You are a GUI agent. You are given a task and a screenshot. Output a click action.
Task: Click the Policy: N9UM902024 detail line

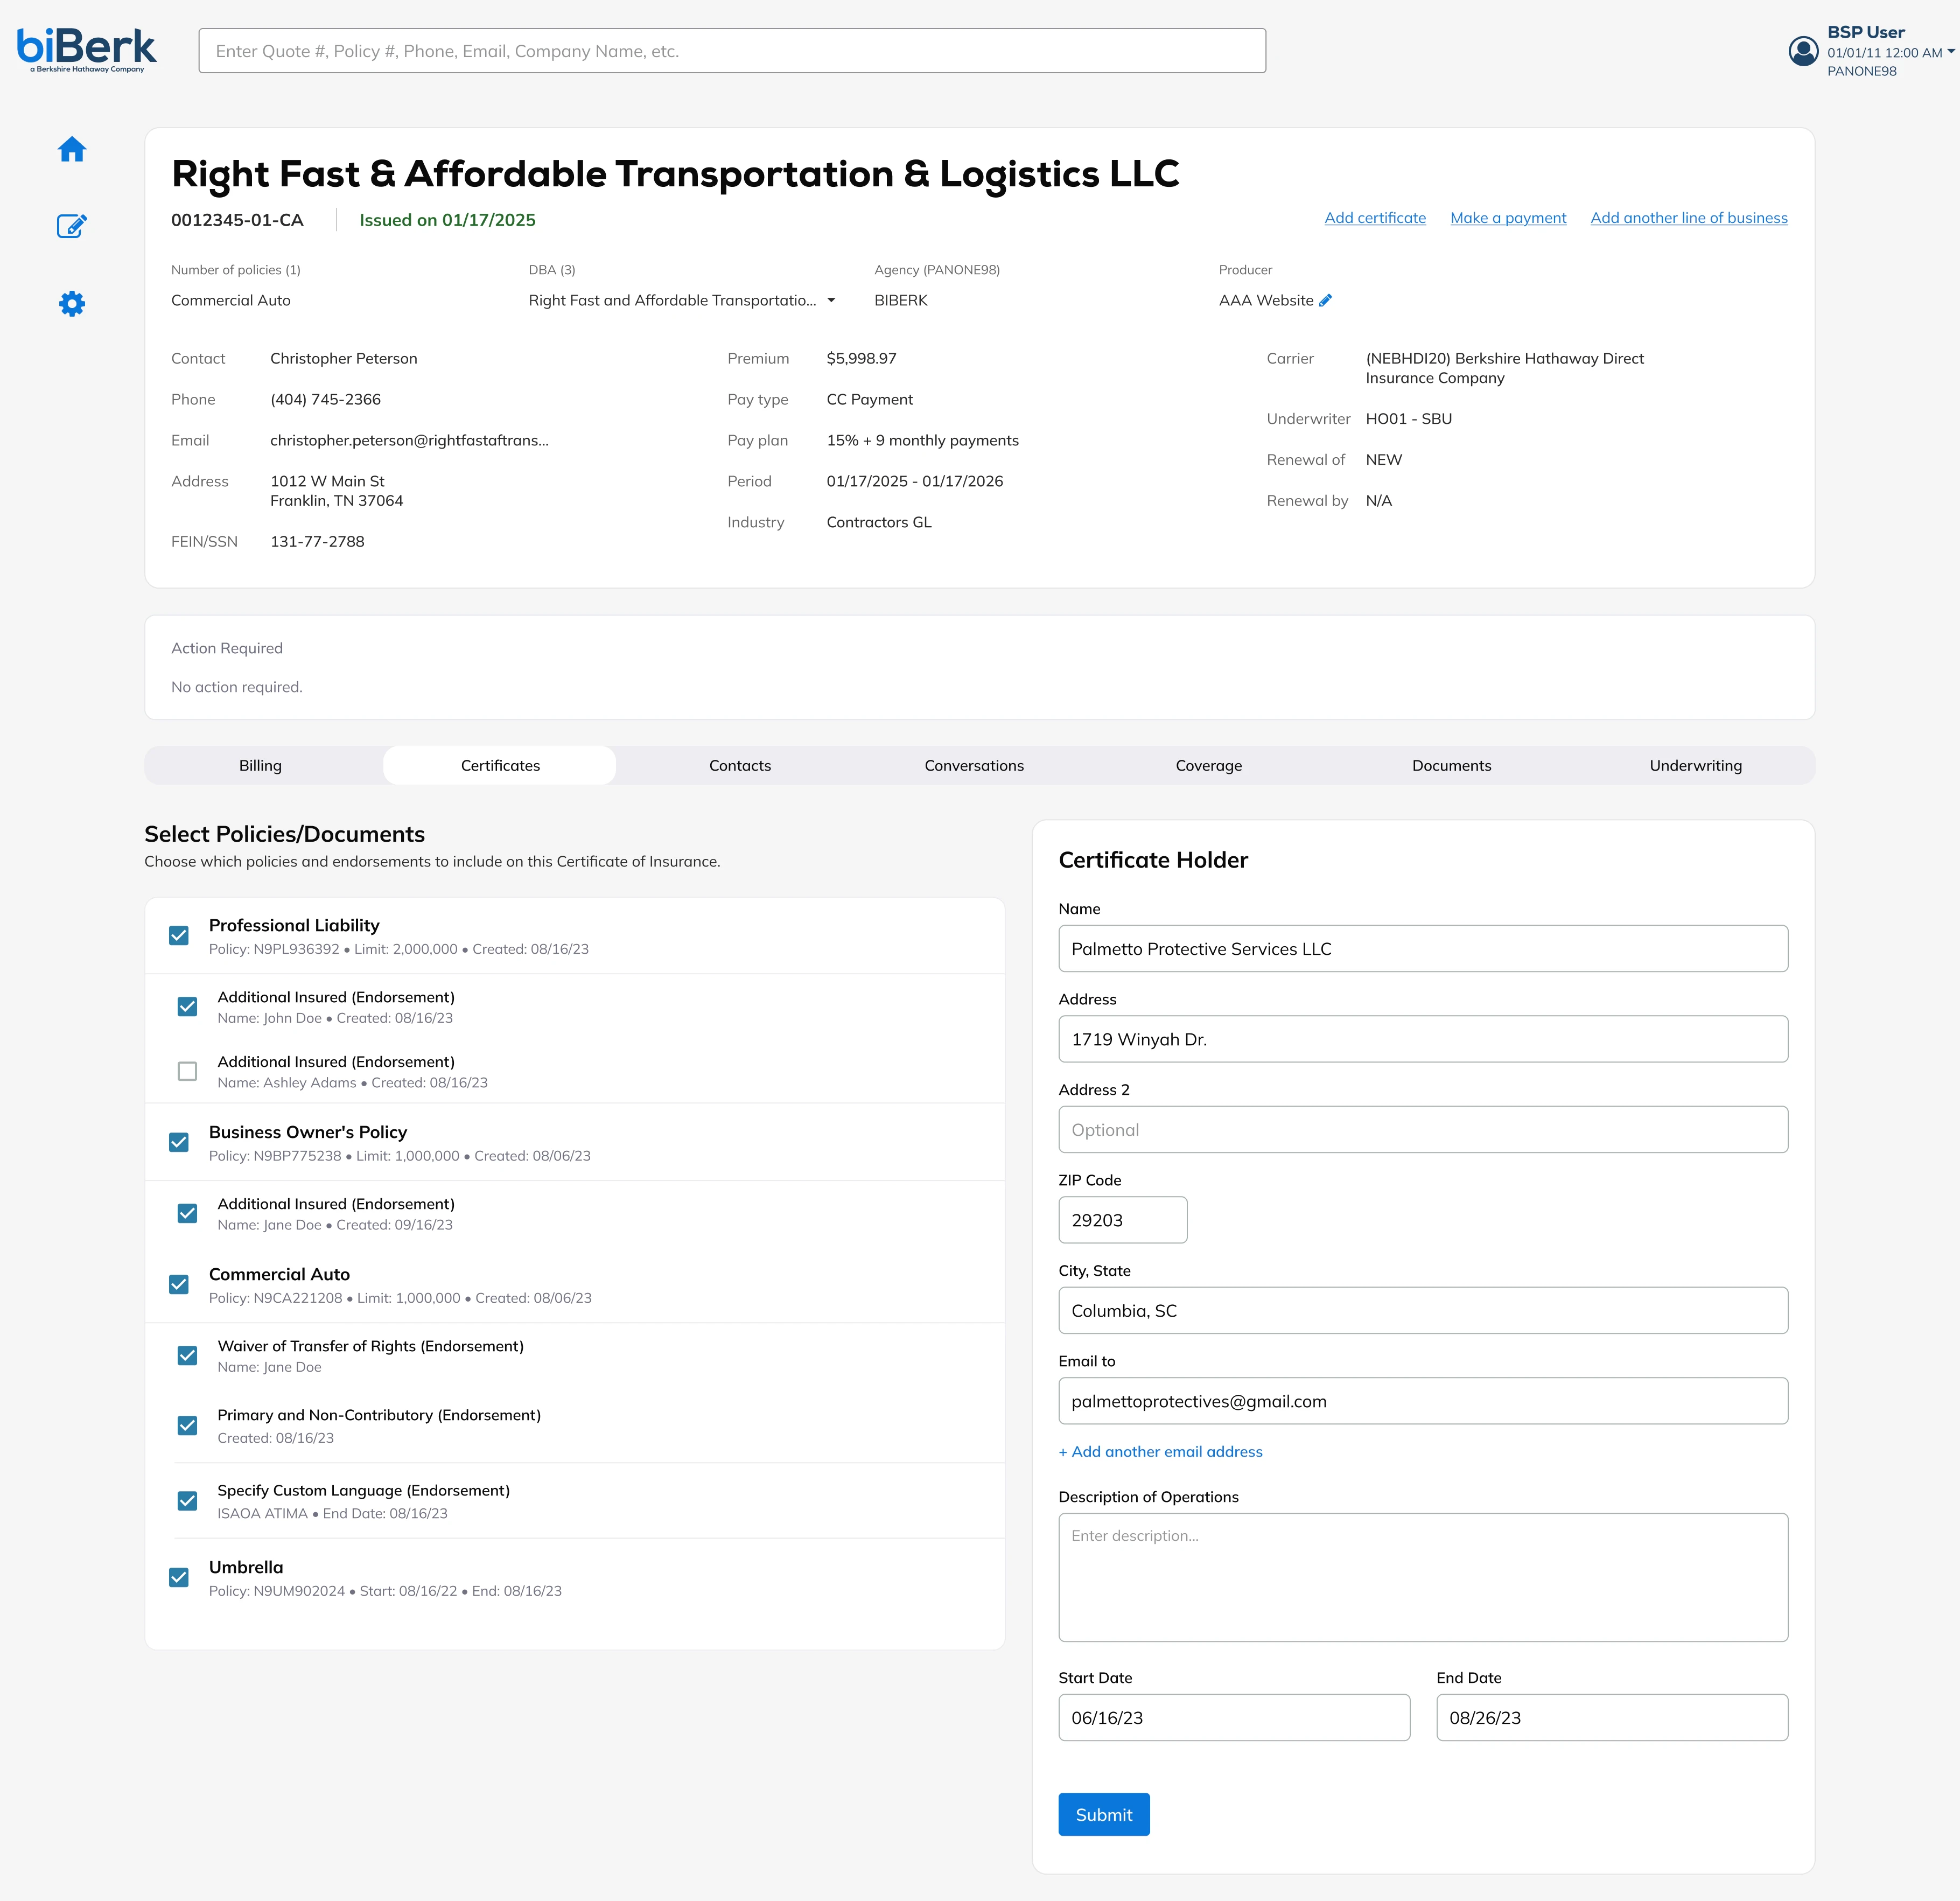(x=385, y=1591)
